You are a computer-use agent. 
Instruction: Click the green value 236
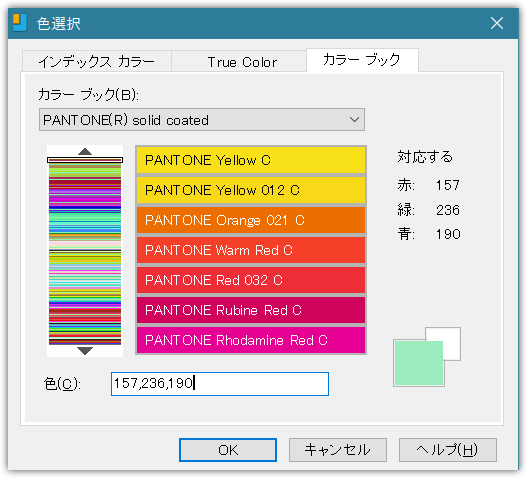click(448, 210)
